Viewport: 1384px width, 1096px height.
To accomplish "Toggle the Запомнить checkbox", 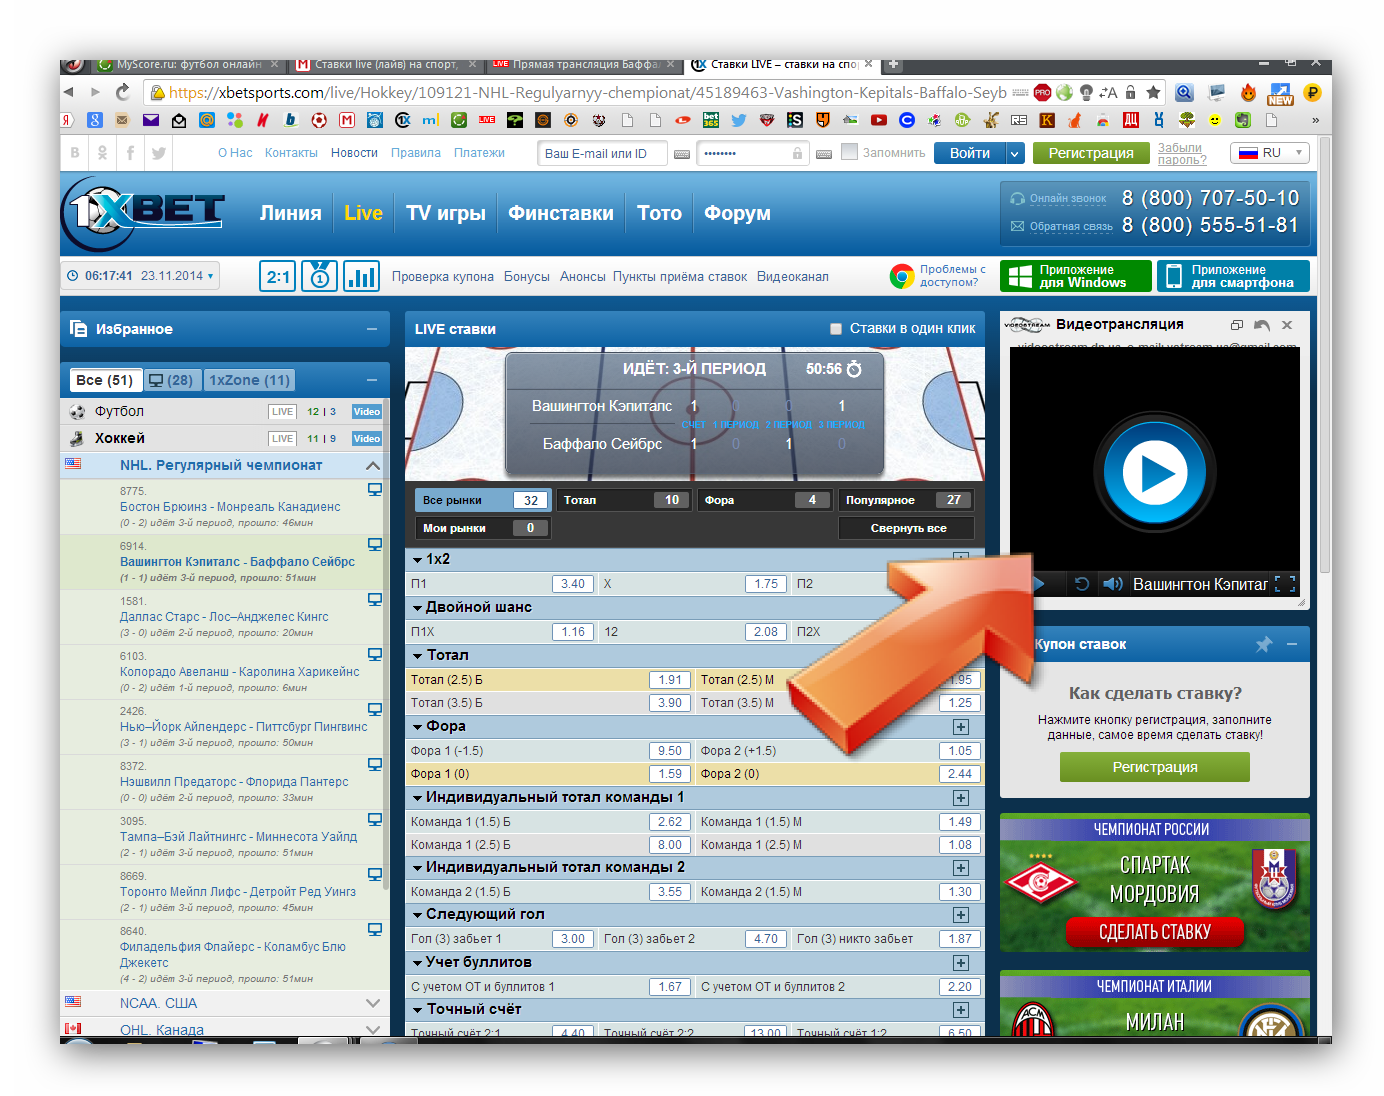I will (x=850, y=152).
